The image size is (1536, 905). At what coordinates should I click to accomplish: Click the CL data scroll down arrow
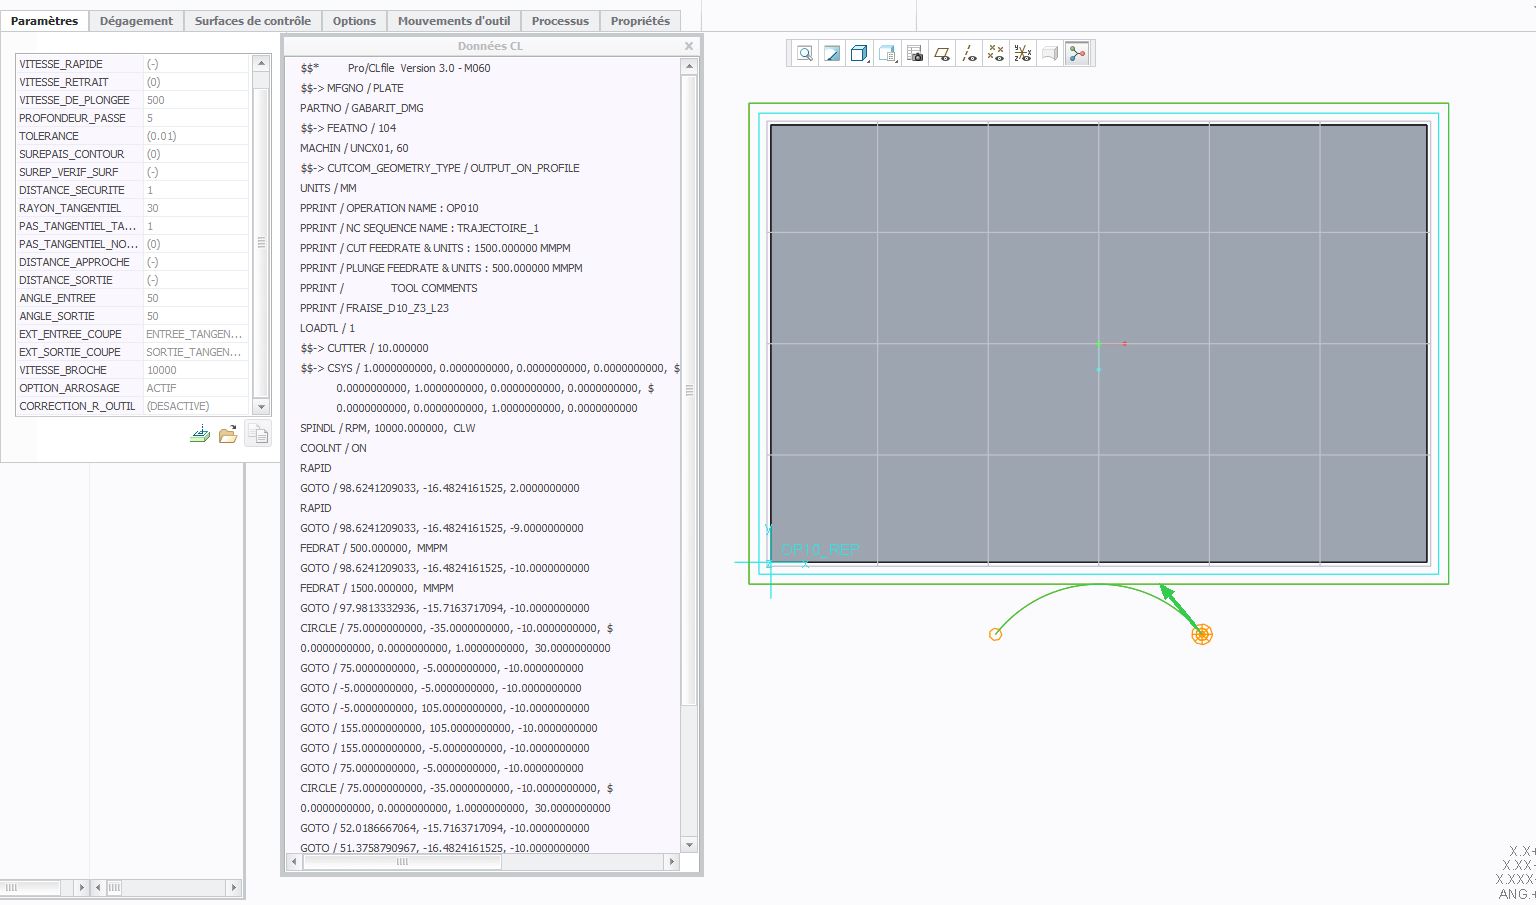pyautogui.click(x=688, y=845)
